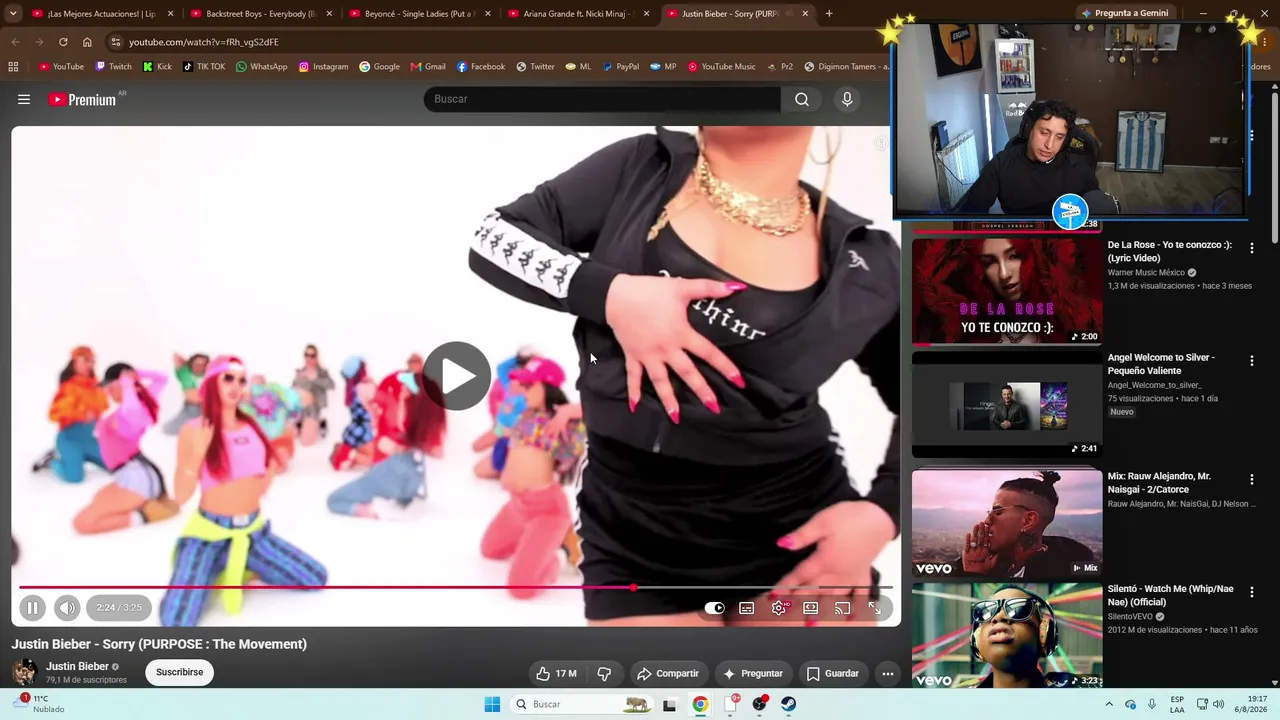
Task: Open the player settings gear
Action: (x=779, y=608)
